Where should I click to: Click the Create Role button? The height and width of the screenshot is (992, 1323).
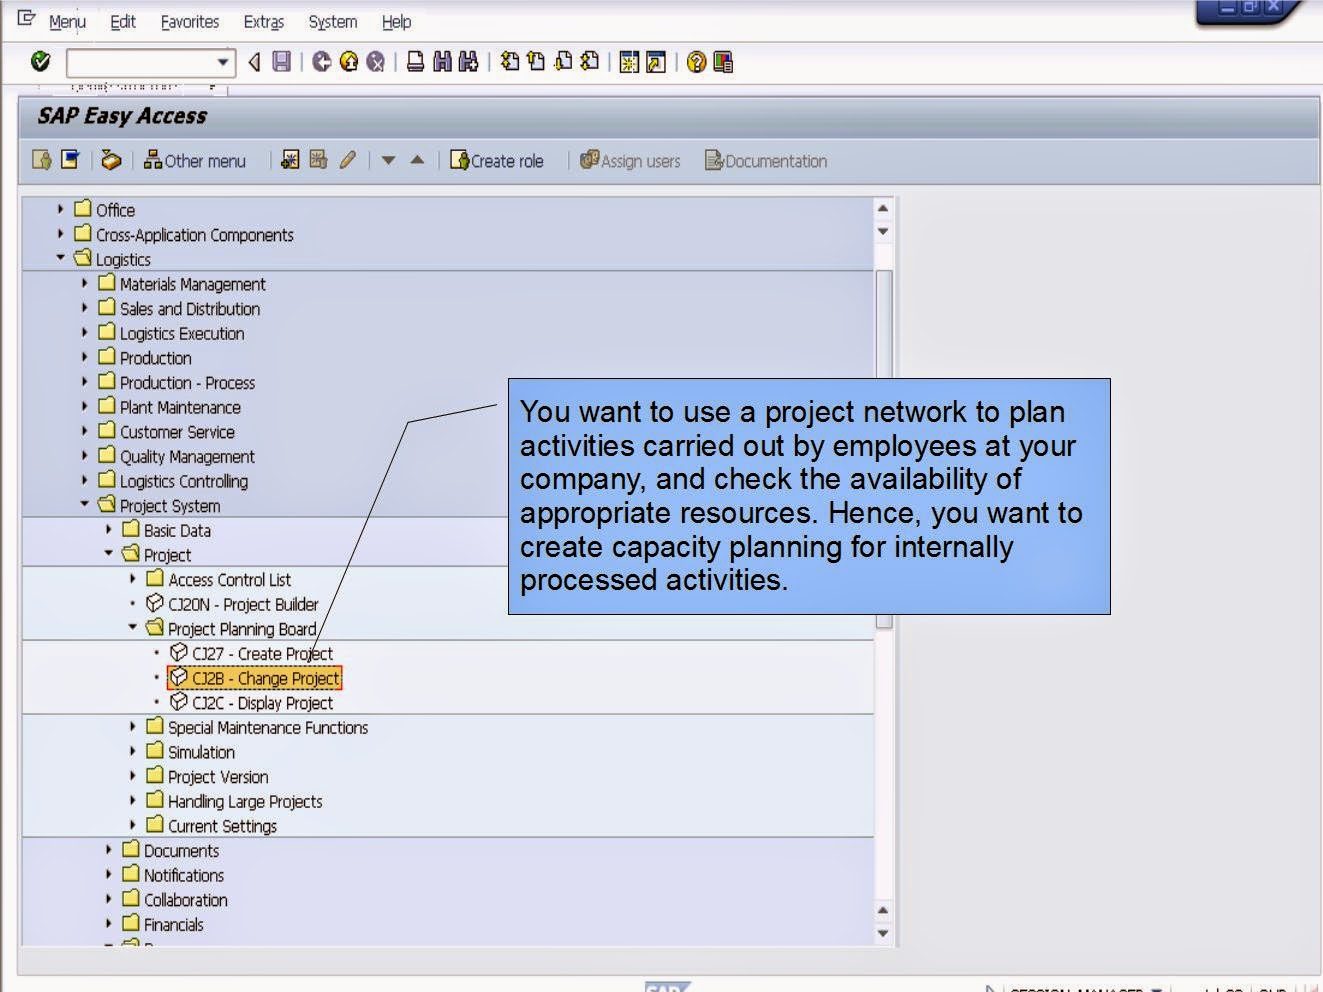pyautogui.click(x=498, y=160)
